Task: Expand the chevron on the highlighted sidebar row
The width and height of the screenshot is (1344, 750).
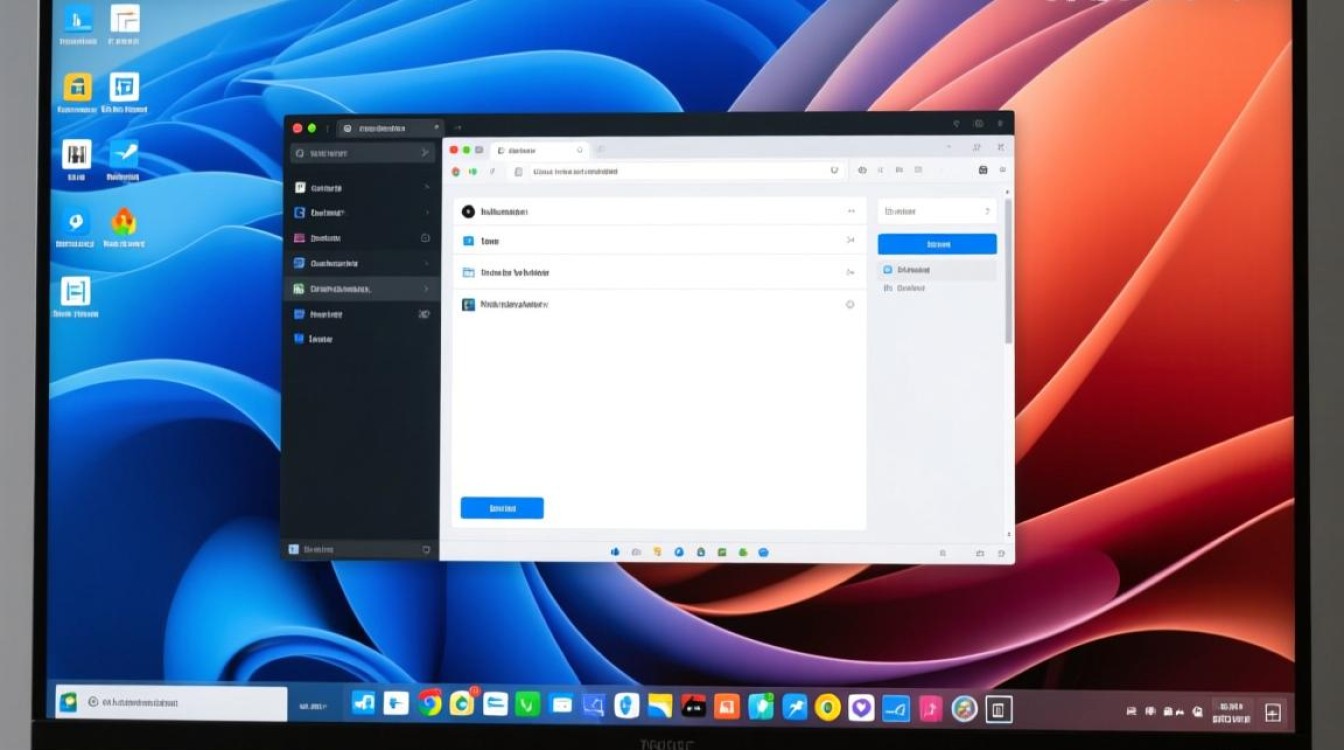Action: (426, 289)
